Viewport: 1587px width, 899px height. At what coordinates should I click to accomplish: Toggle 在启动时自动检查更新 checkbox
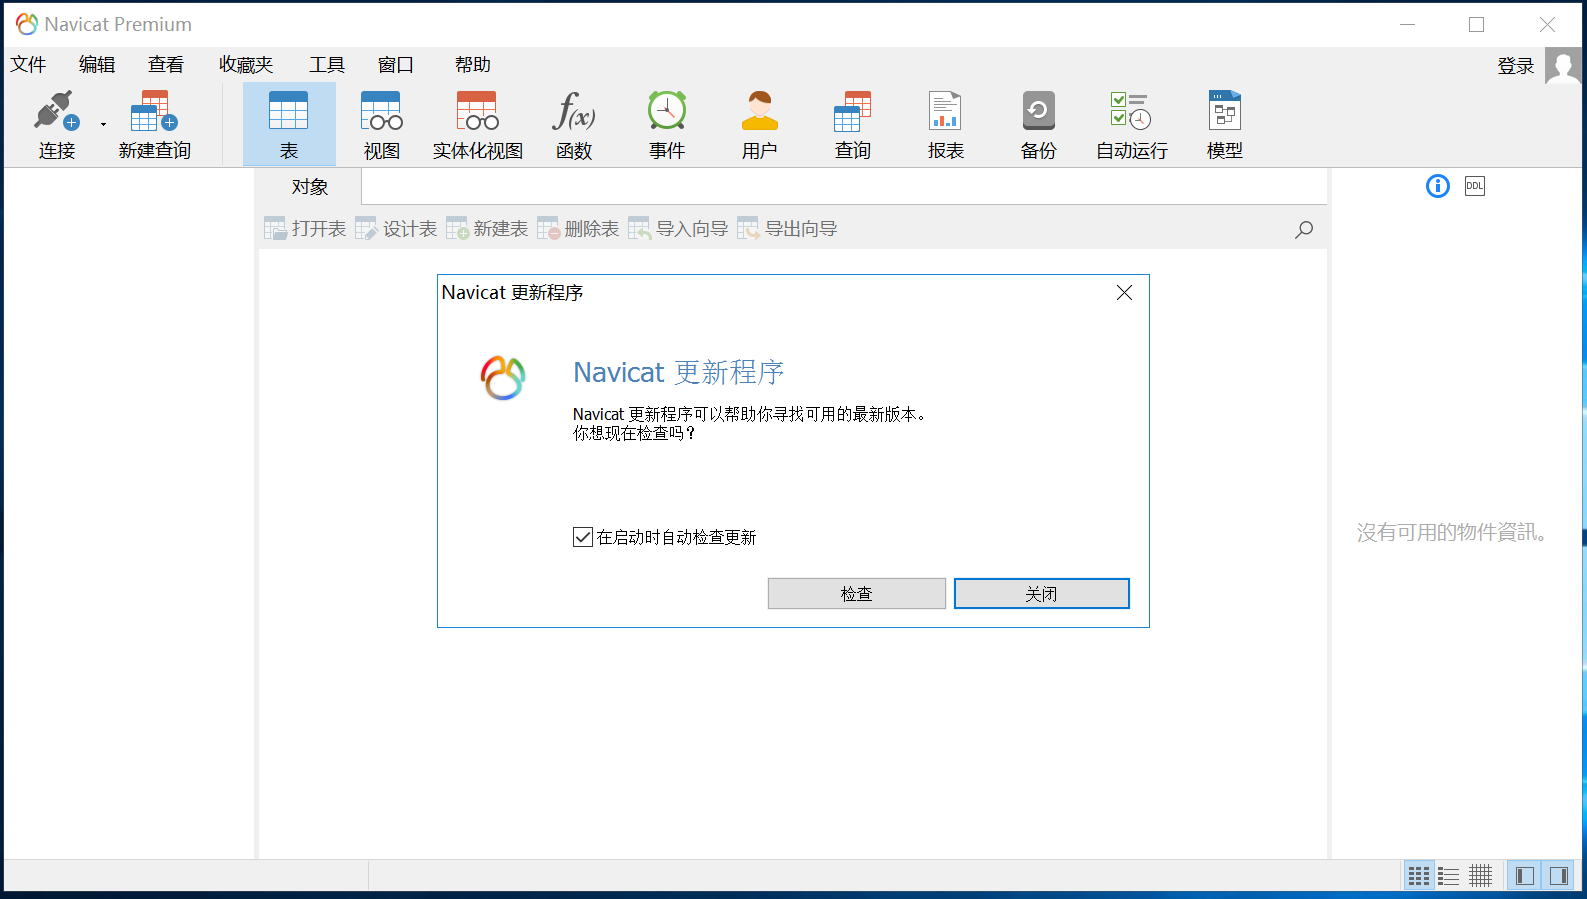pos(583,537)
